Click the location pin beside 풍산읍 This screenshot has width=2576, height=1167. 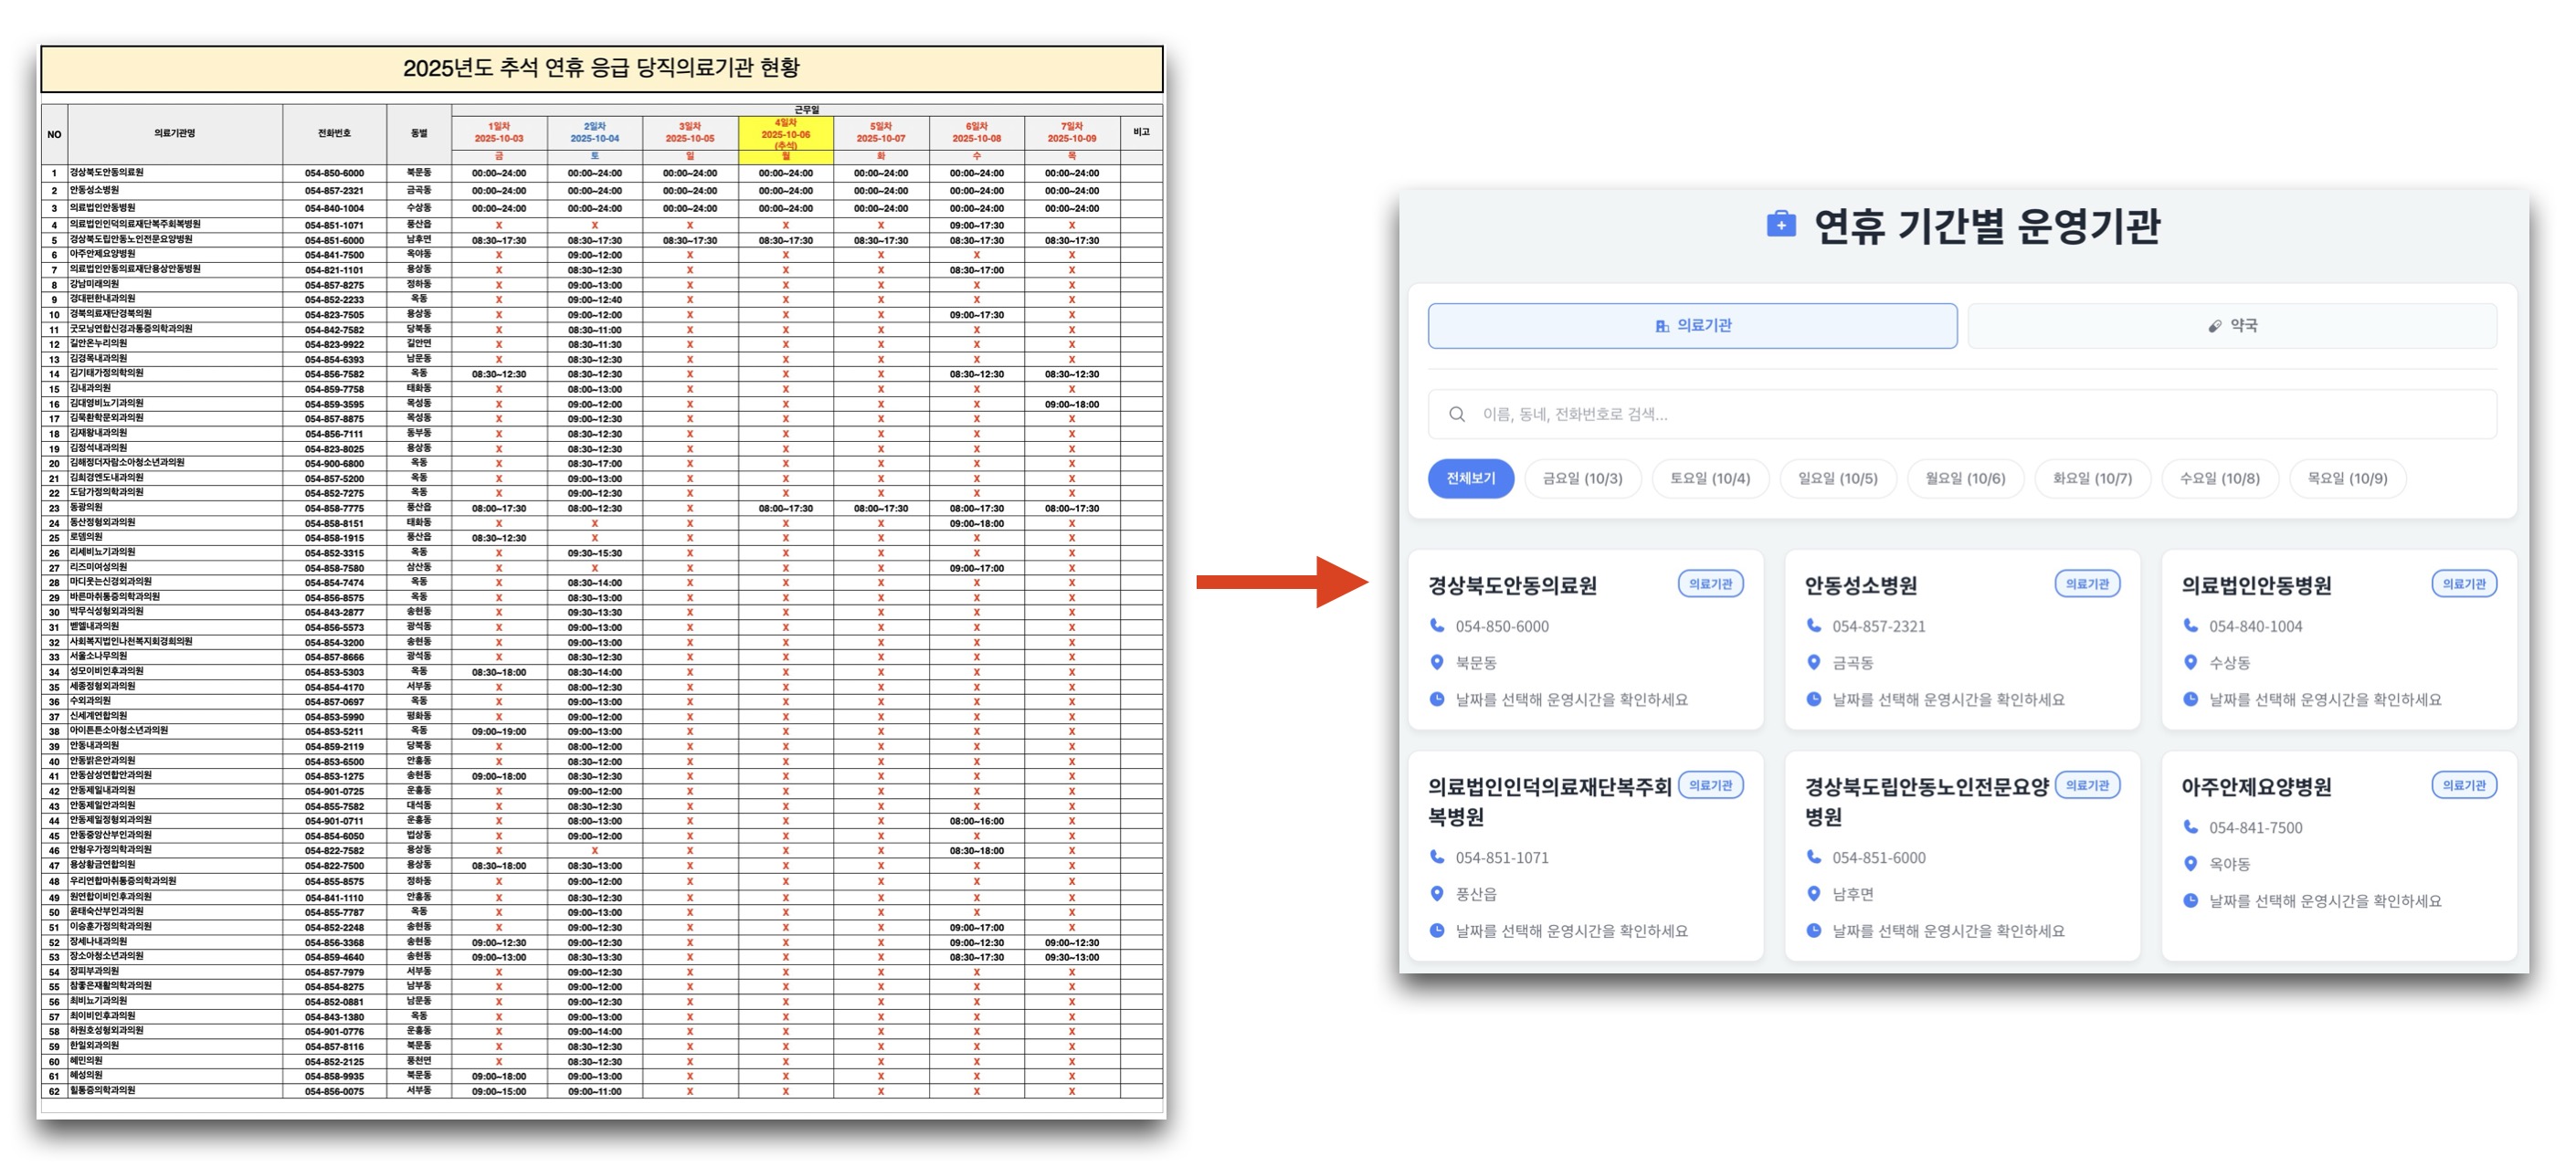click(1437, 893)
